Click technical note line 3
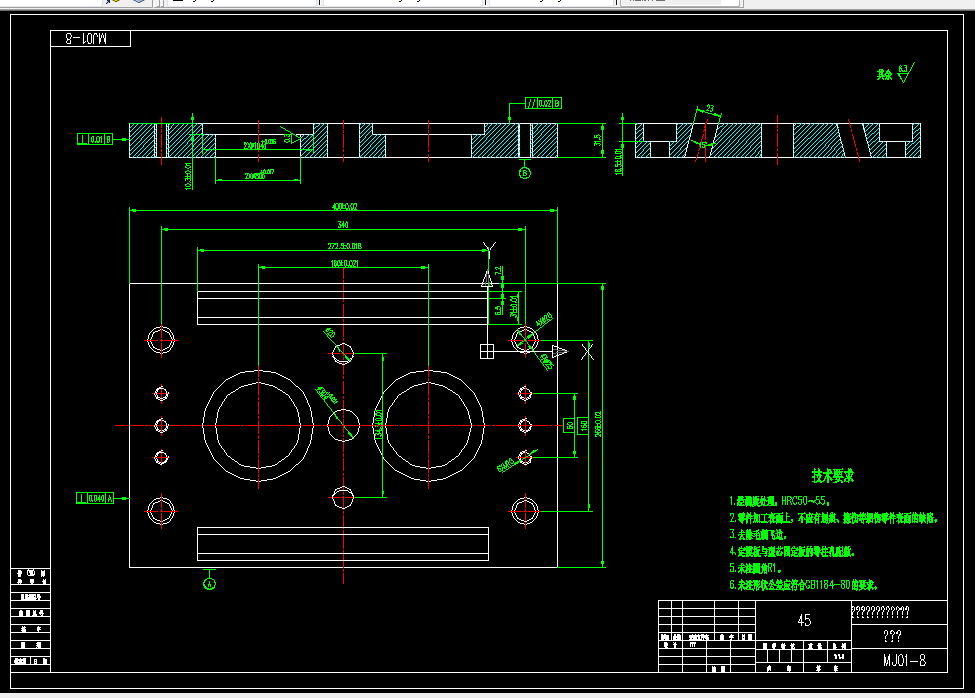Screen dimensions: 975x698 758,535
